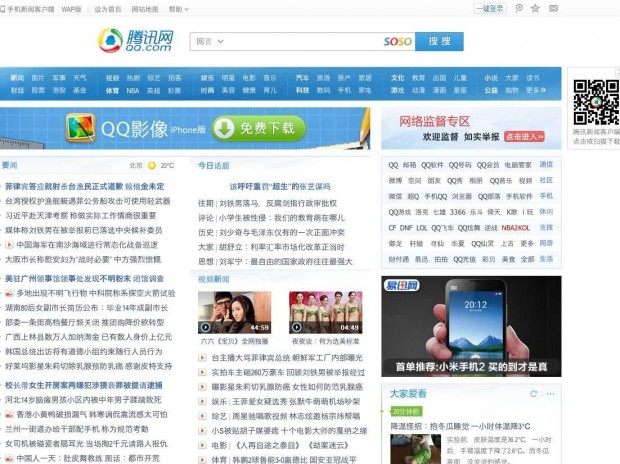620x464 pixels.
Task: Select 娱乐 in navigation bar
Action: [207, 78]
